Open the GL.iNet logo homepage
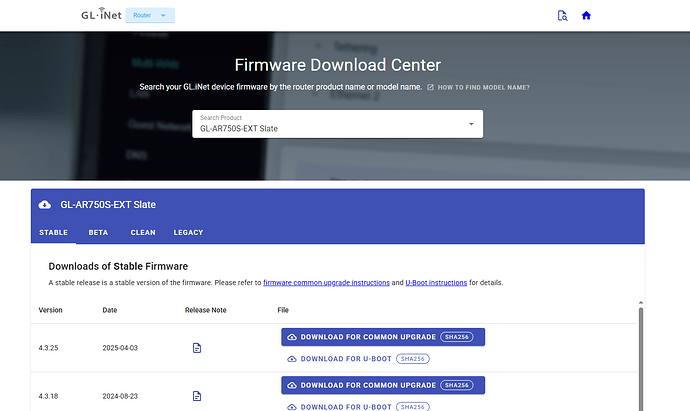This screenshot has width=690, height=411. click(101, 15)
